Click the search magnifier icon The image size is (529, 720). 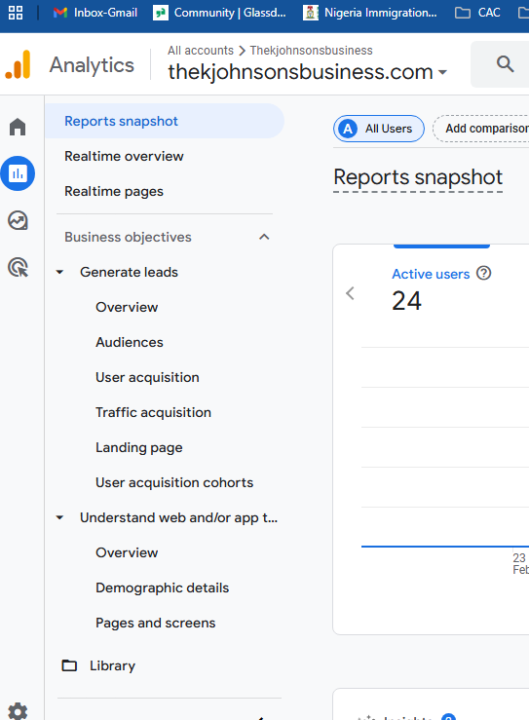tap(505, 64)
